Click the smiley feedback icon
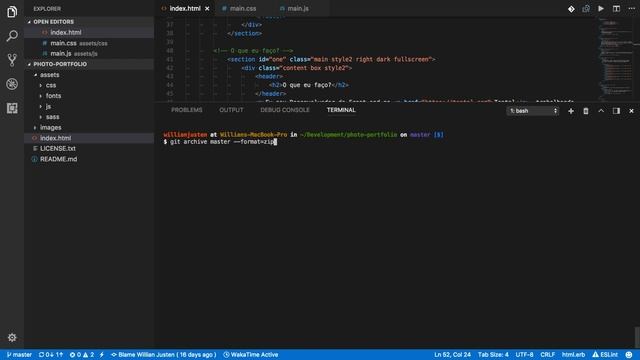The height and width of the screenshot is (360, 640). [x=629, y=355]
